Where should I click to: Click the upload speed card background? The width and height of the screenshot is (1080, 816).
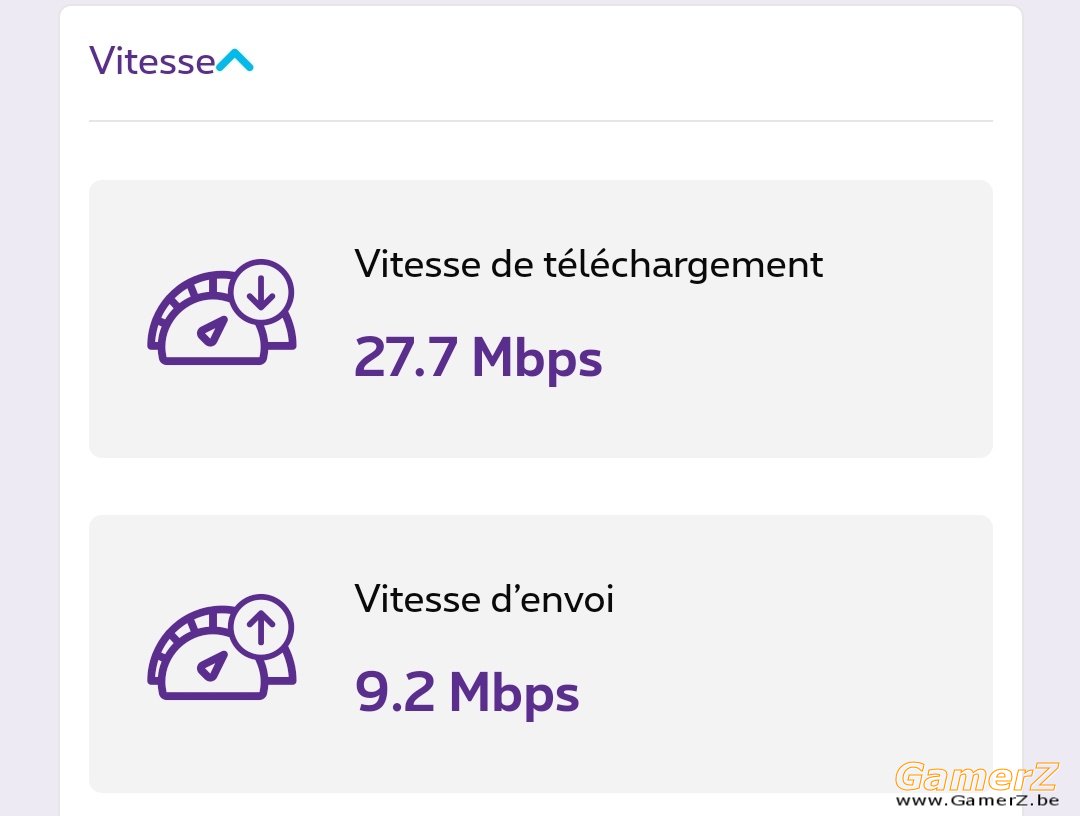541,653
